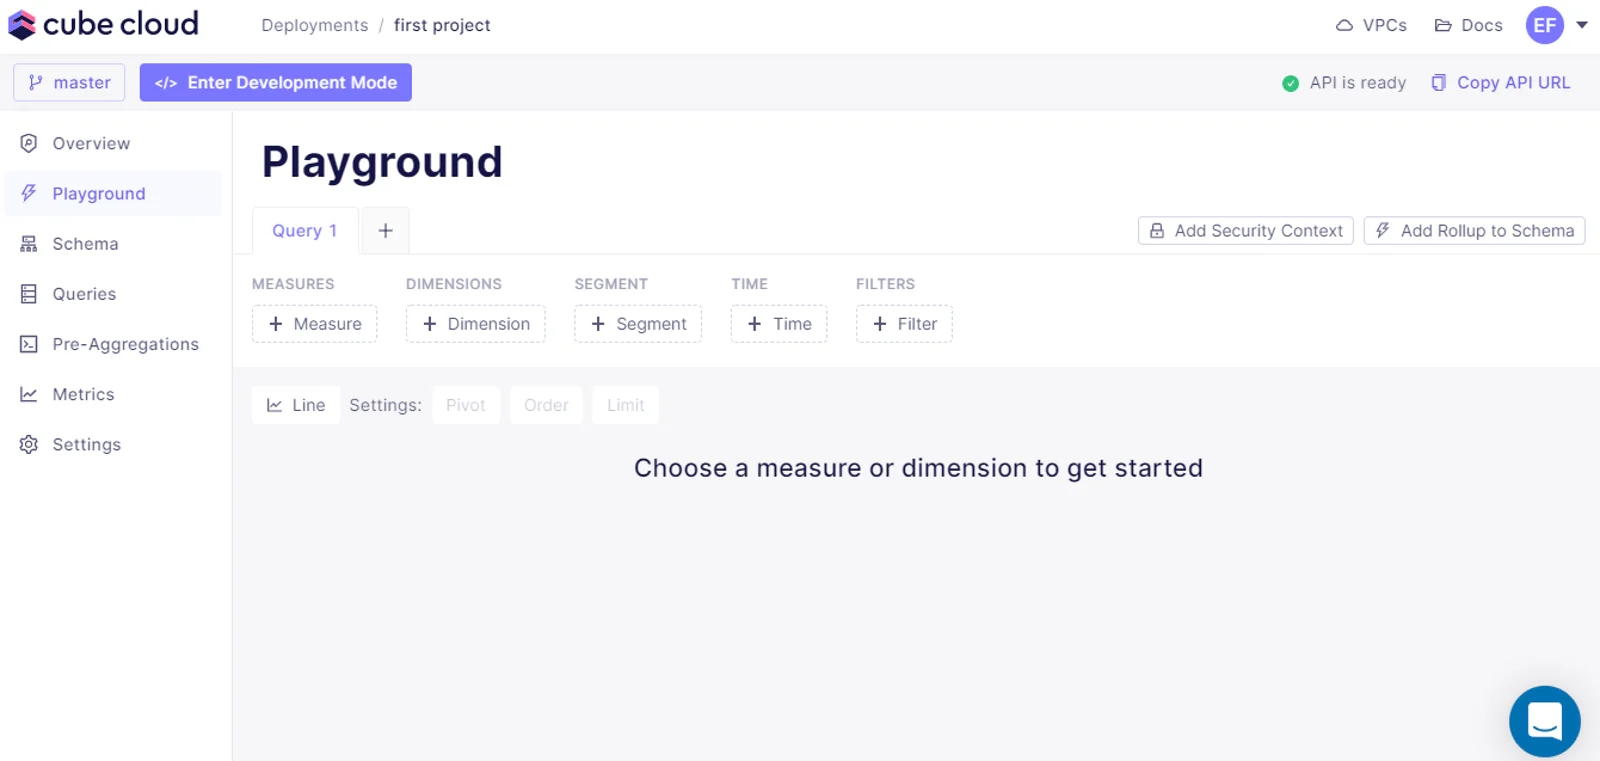Add a Dimension to the query

pyautogui.click(x=476, y=324)
